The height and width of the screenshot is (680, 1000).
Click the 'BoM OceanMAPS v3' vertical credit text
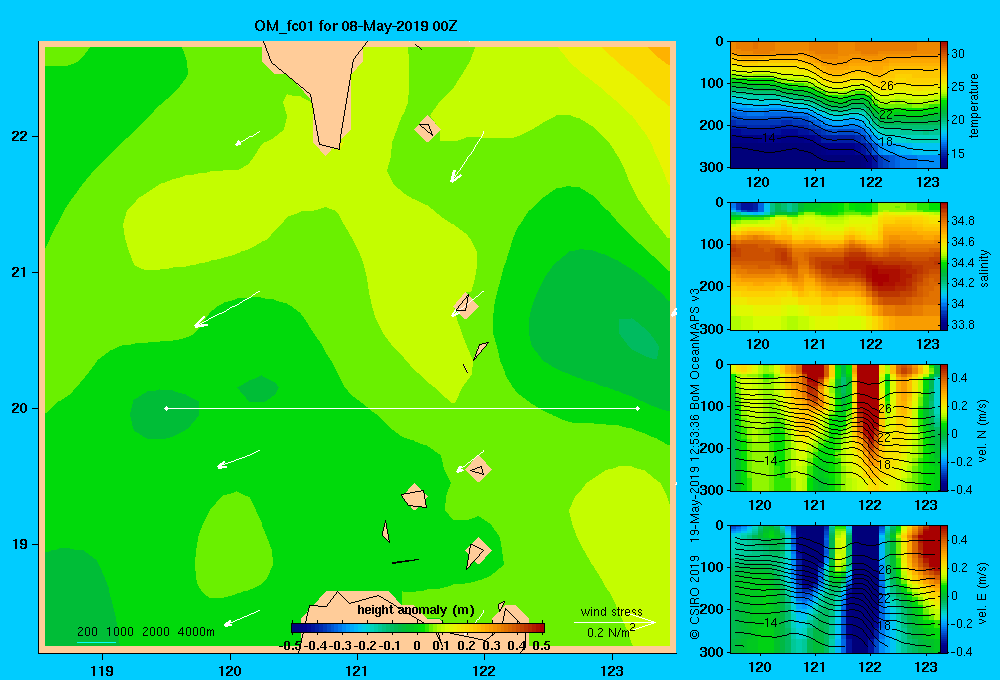(695, 348)
